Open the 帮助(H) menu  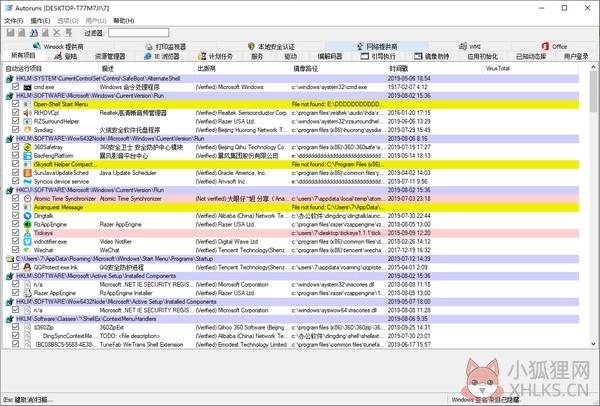124,21
